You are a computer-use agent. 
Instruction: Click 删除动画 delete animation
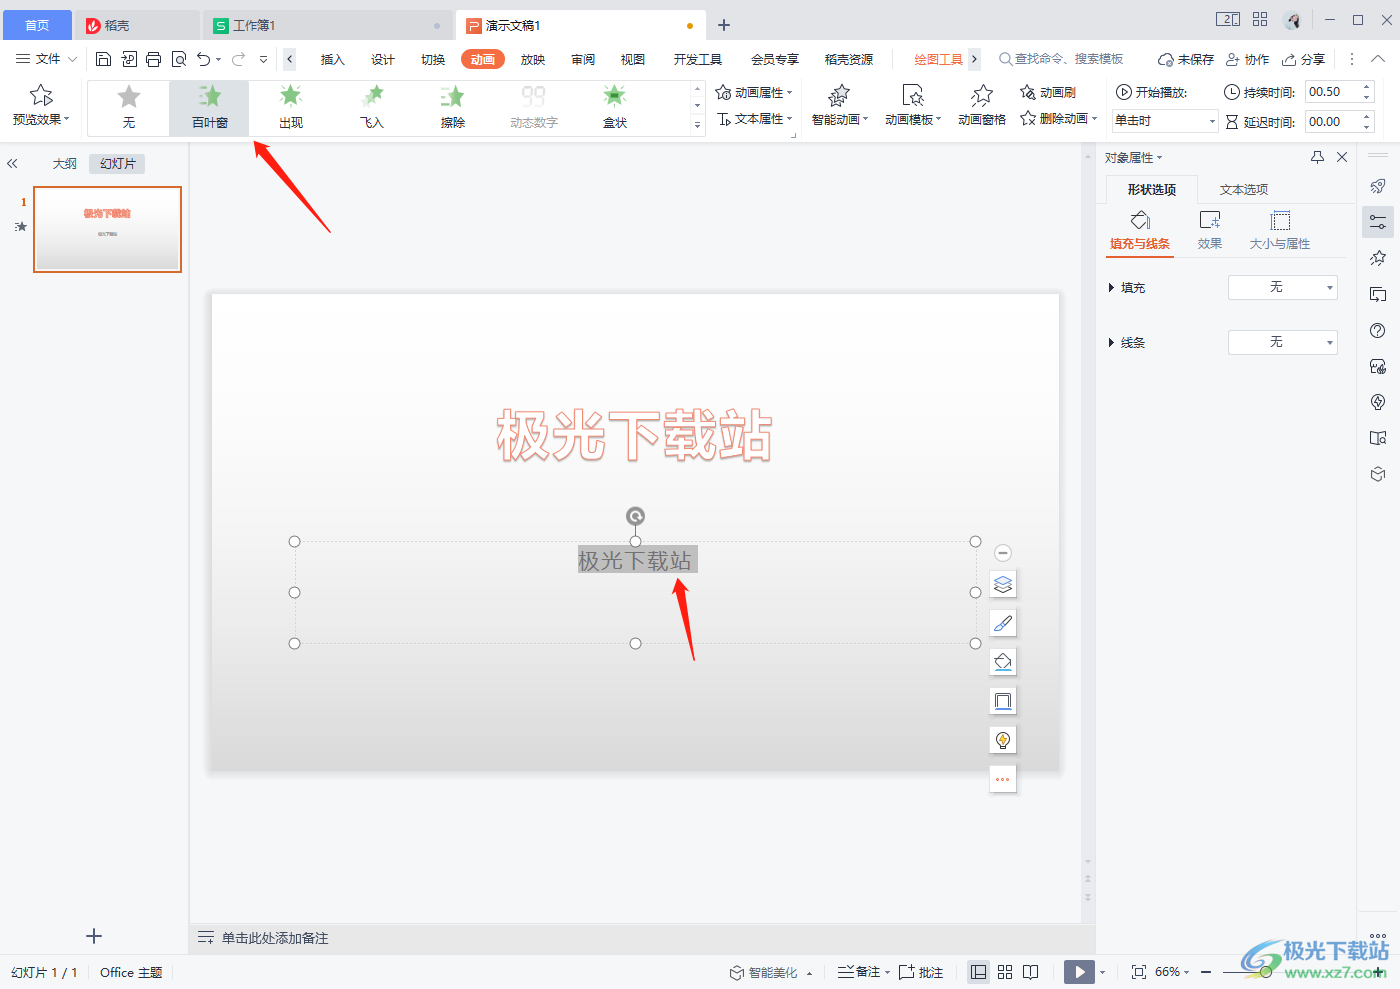point(1058,119)
